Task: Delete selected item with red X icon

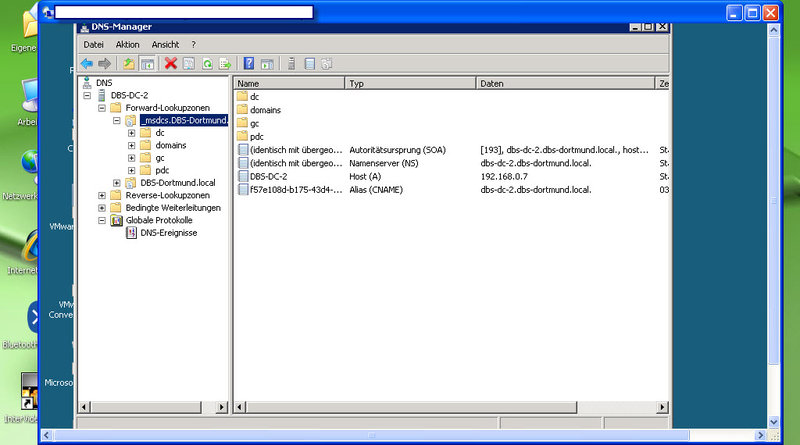Action: pyautogui.click(x=171, y=64)
